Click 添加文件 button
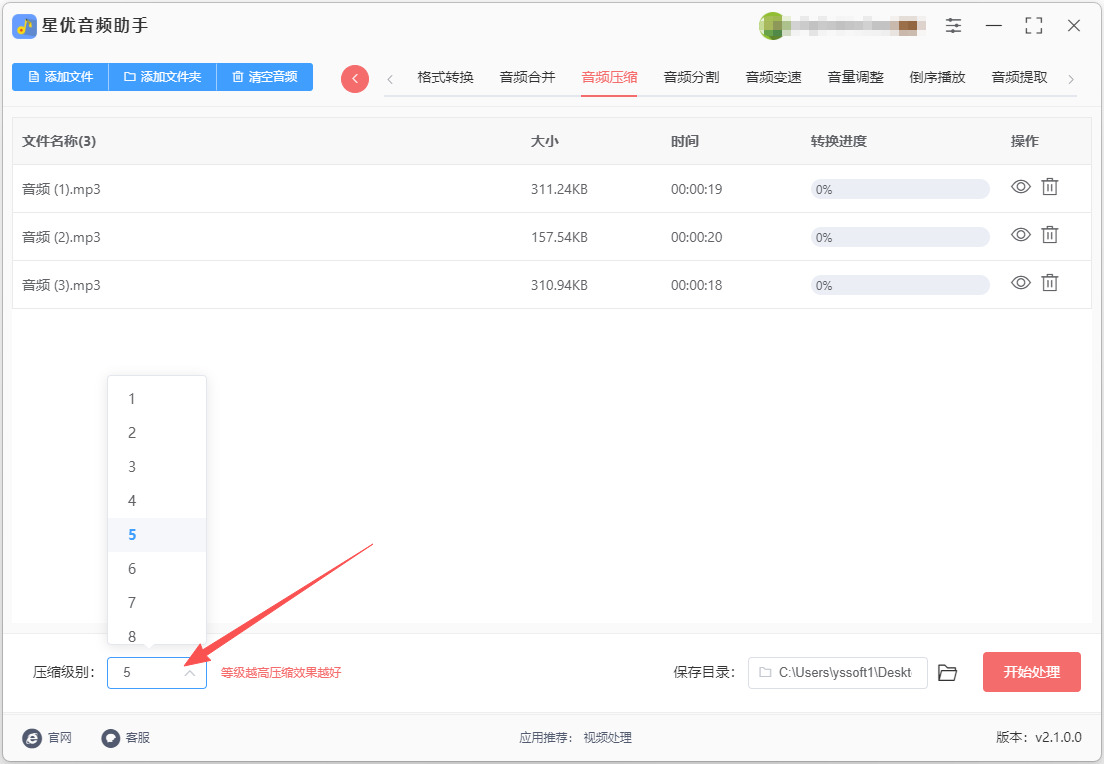Viewport: 1104px width, 764px height. [x=61, y=77]
